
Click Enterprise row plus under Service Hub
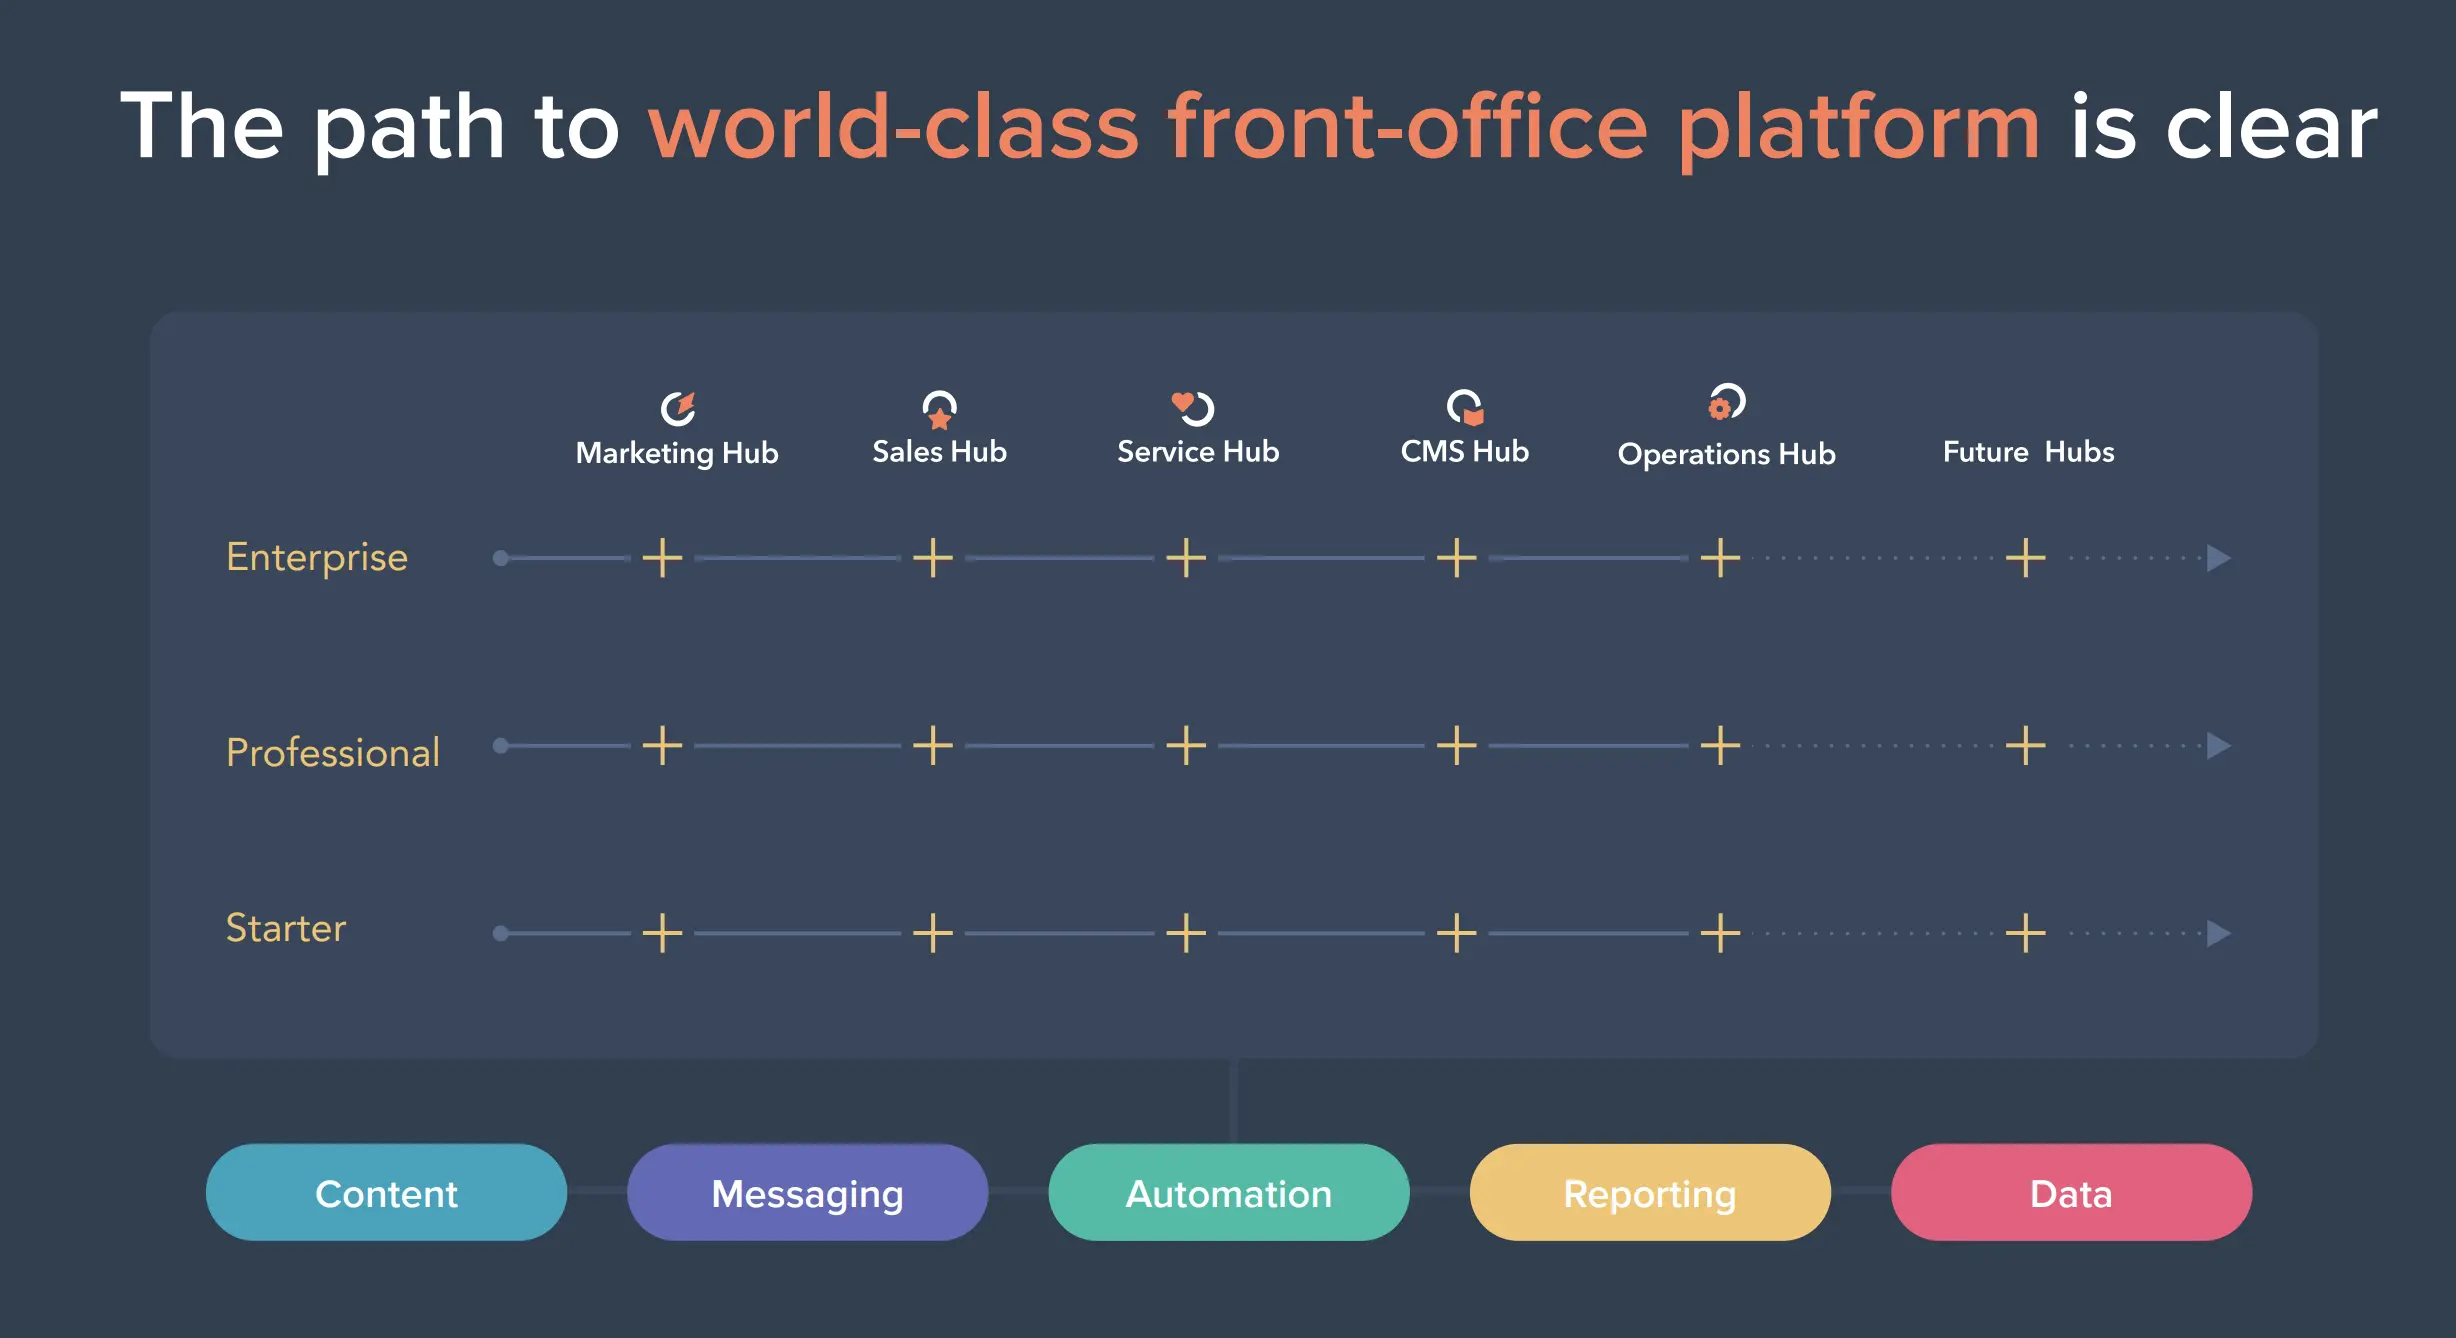pyautogui.click(x=1186, y=557)
